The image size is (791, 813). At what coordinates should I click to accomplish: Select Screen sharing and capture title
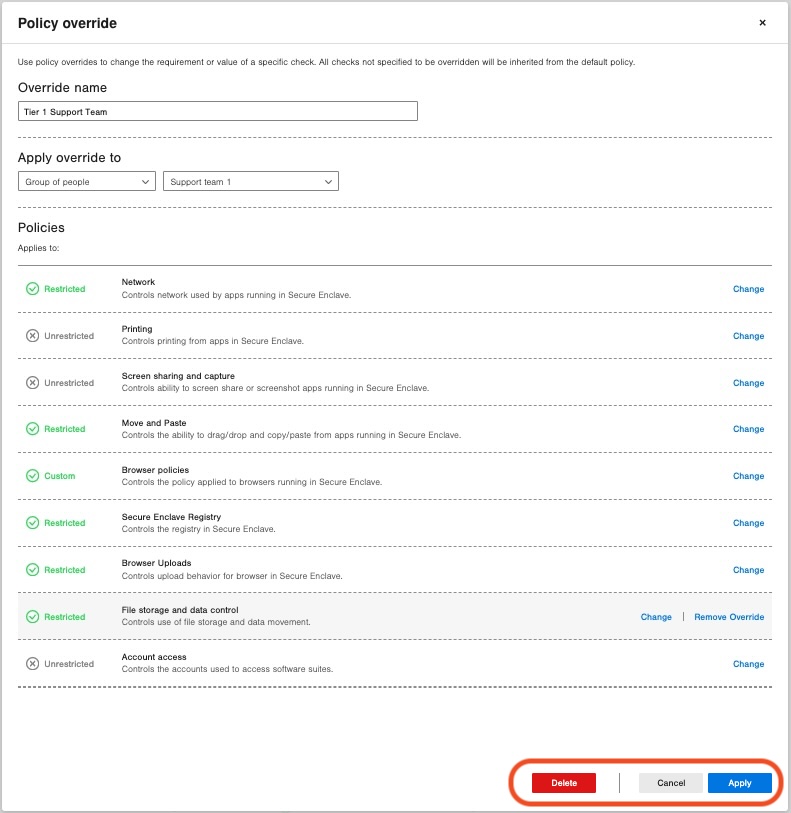tap(178, 376)
